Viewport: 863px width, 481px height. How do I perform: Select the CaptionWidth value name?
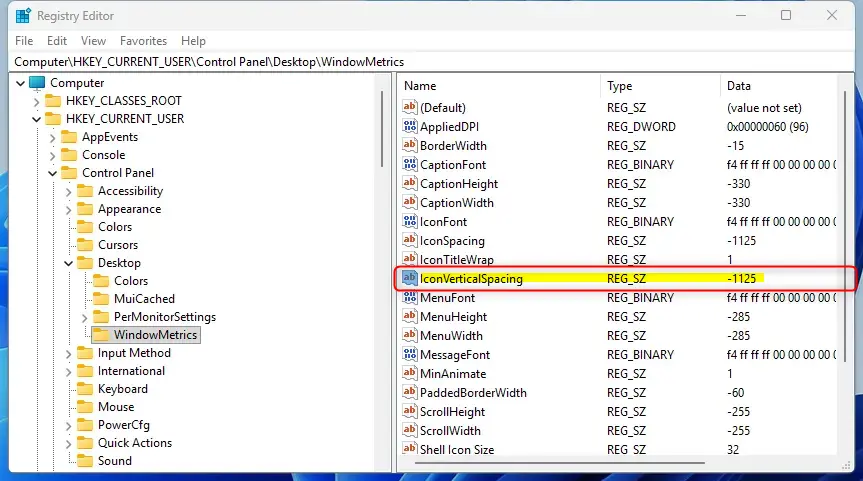click(x=457, y=203)
